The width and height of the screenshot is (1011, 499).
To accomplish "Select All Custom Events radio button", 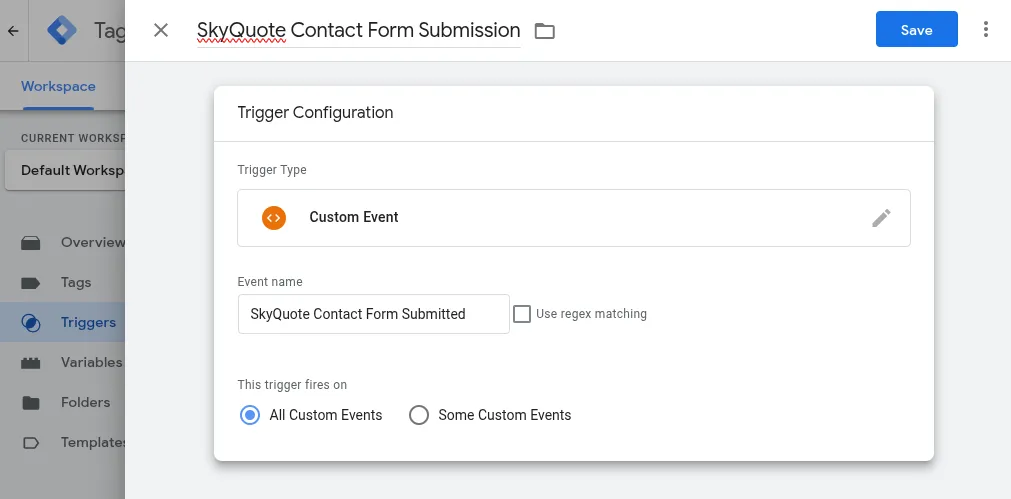I will (x=250, y=415).
